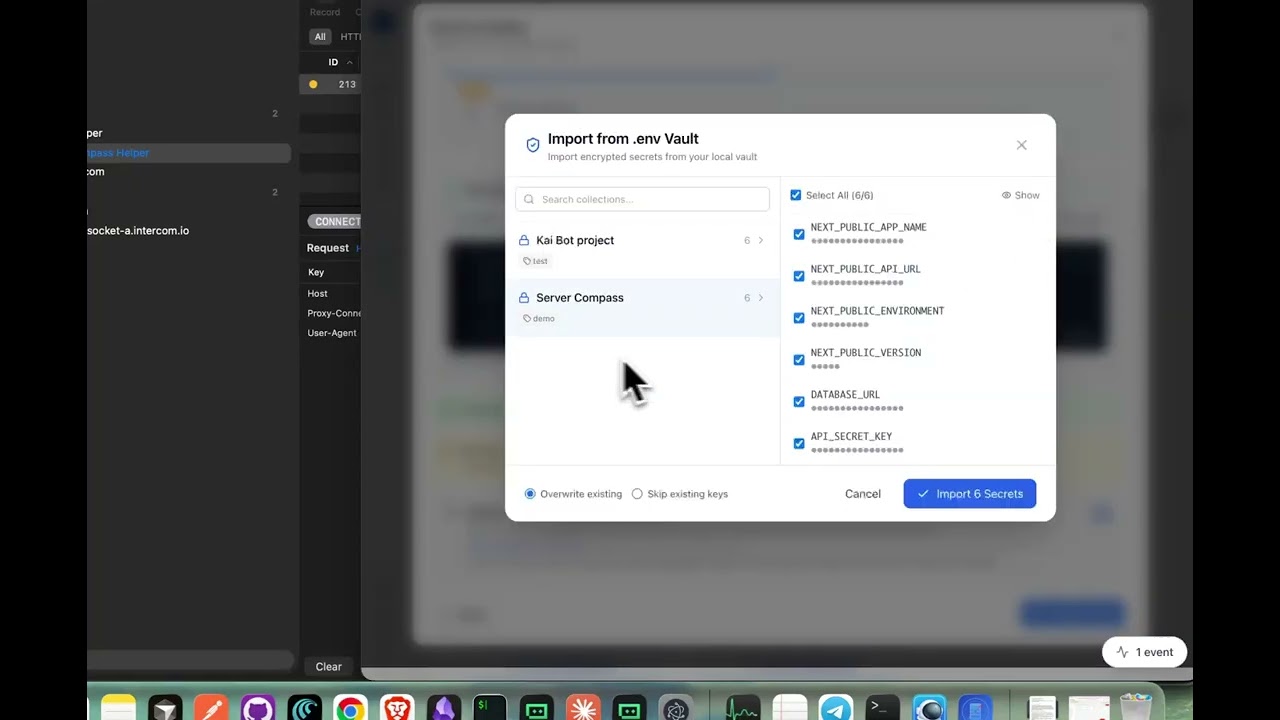Open Brave browser from the dock
This screenshot has width=1280, height=720.
point(397,708)
